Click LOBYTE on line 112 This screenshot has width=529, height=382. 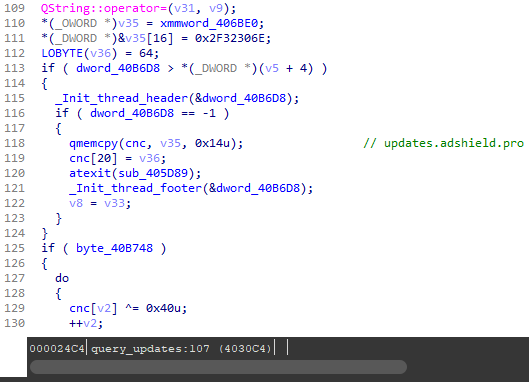pos(62,53)
